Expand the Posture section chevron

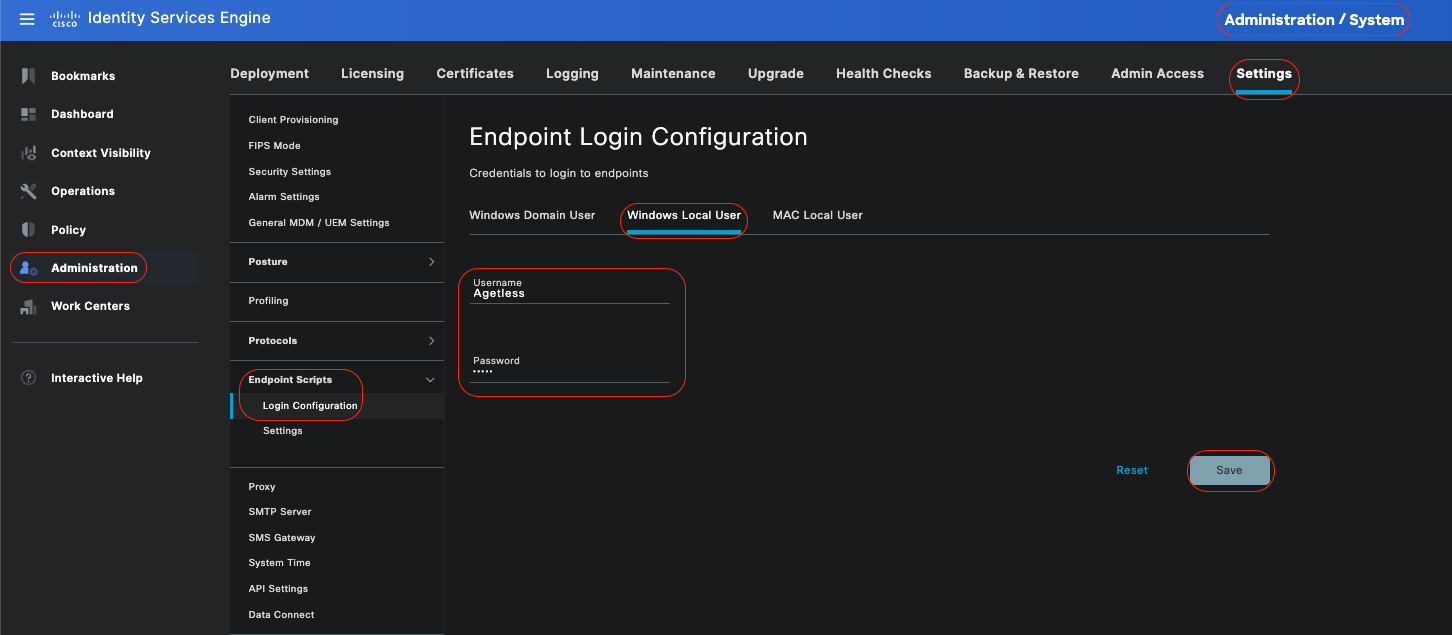[431, 262]
